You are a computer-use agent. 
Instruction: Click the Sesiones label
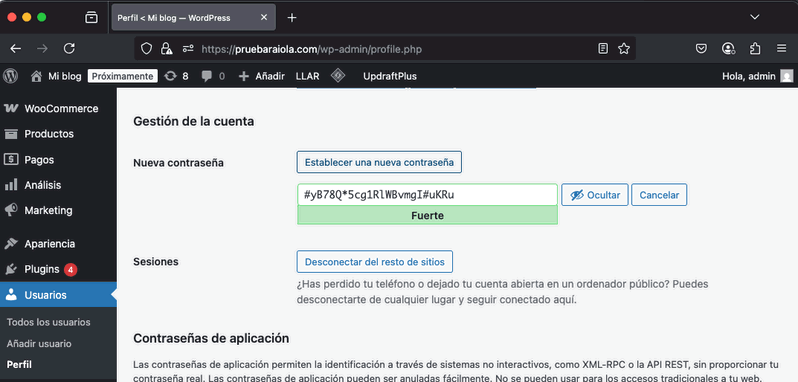(x=156, y=261)
